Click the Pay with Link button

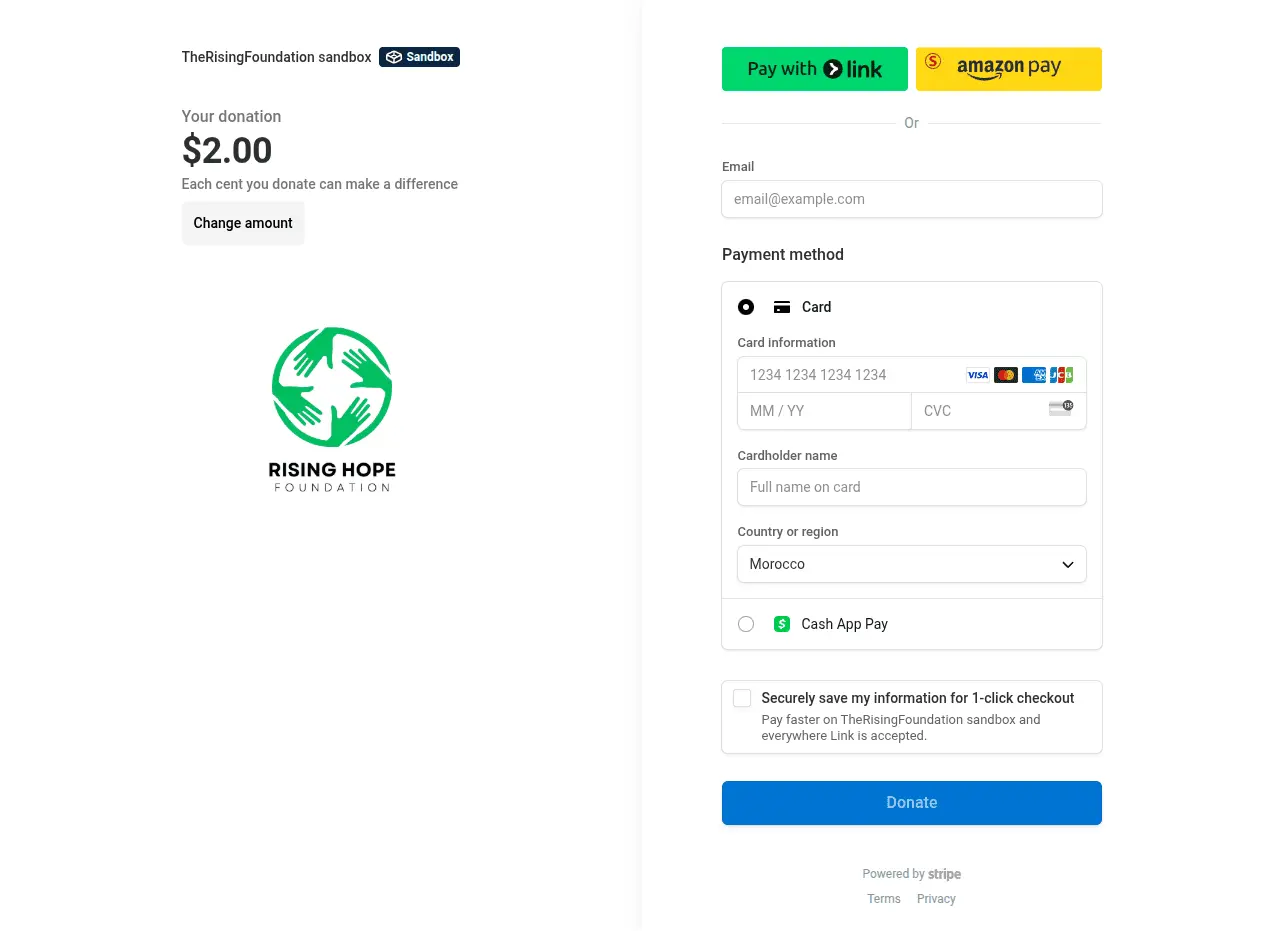point(814,69)
